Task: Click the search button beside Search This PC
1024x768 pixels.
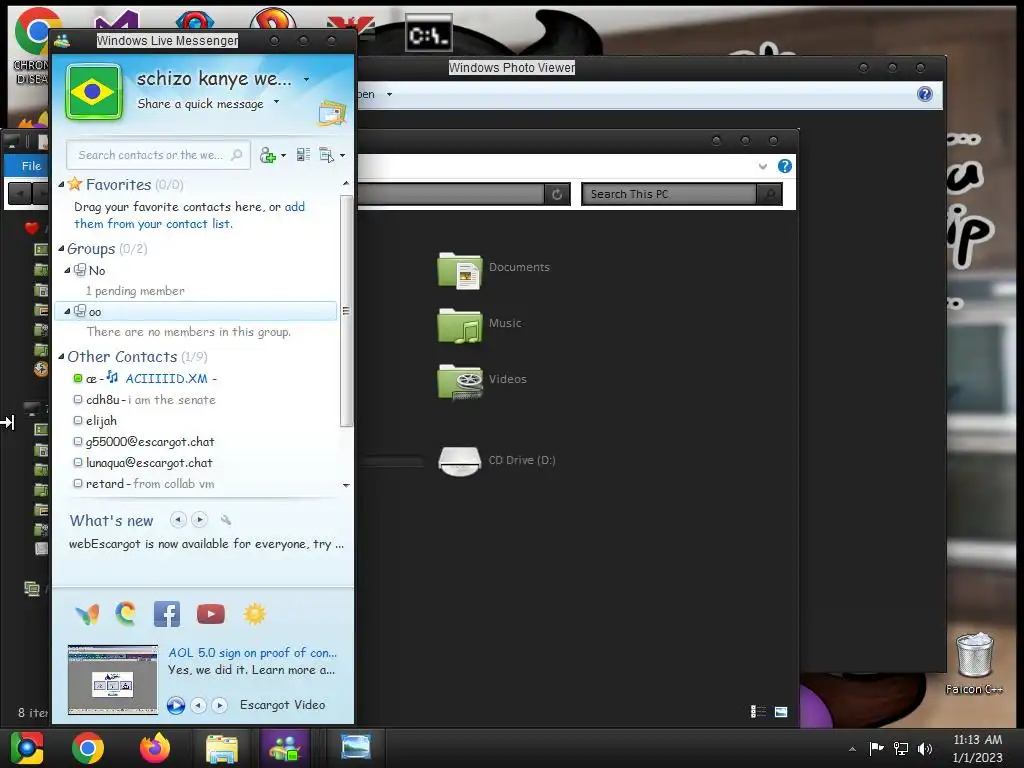Action: (x=770, y=194)
